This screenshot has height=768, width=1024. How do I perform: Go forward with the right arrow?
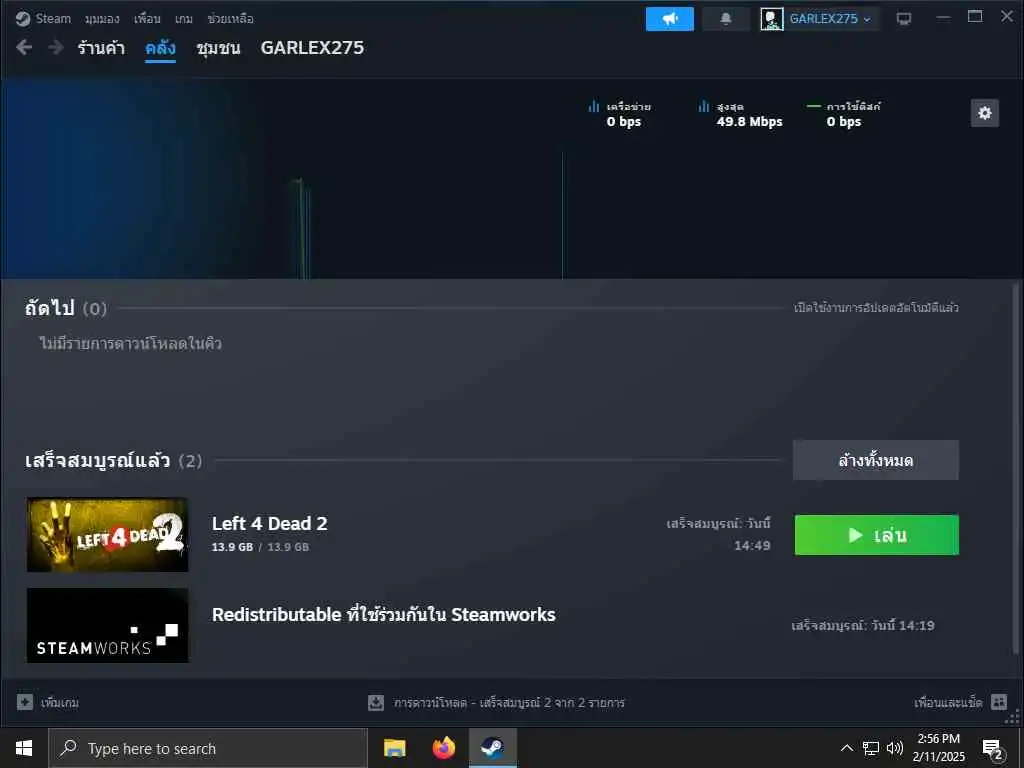click(56, 47)
